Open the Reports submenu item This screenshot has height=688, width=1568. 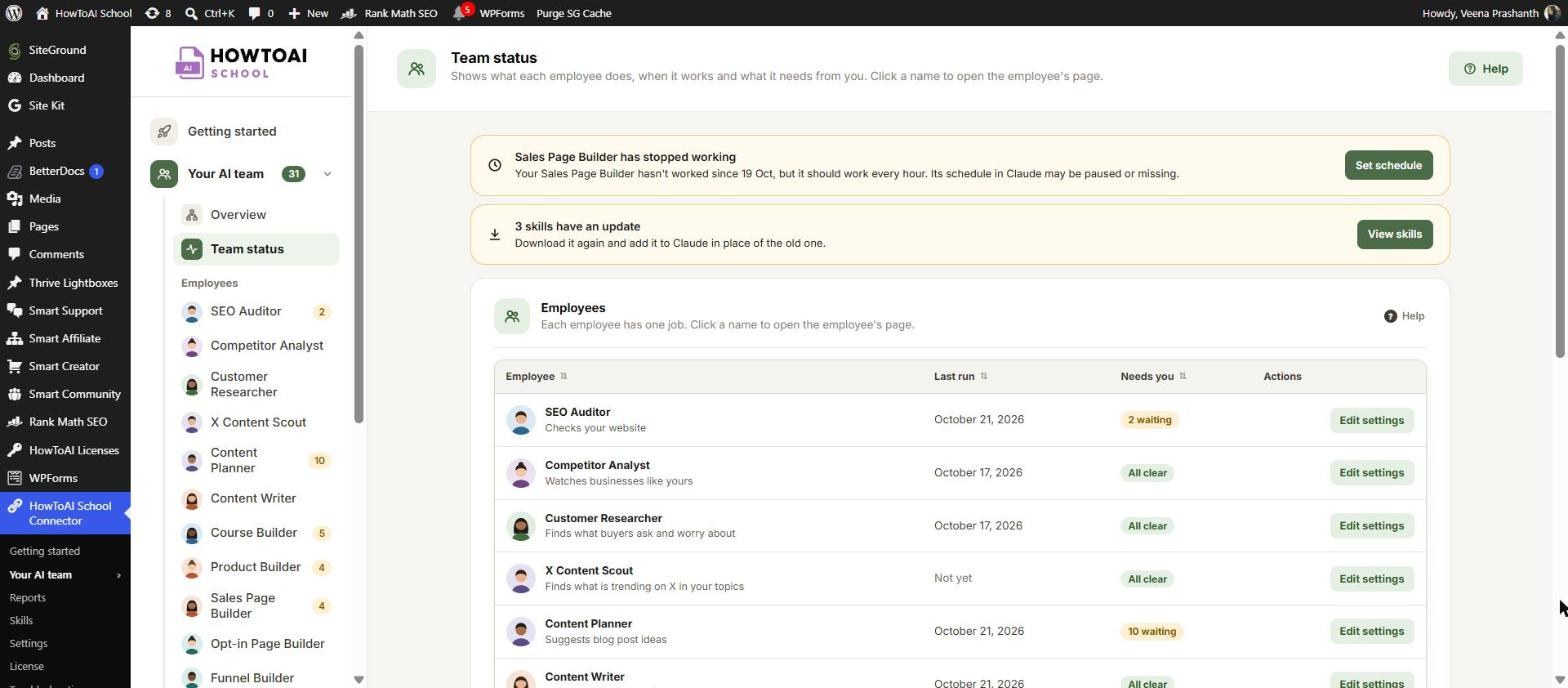coord(27,598)
